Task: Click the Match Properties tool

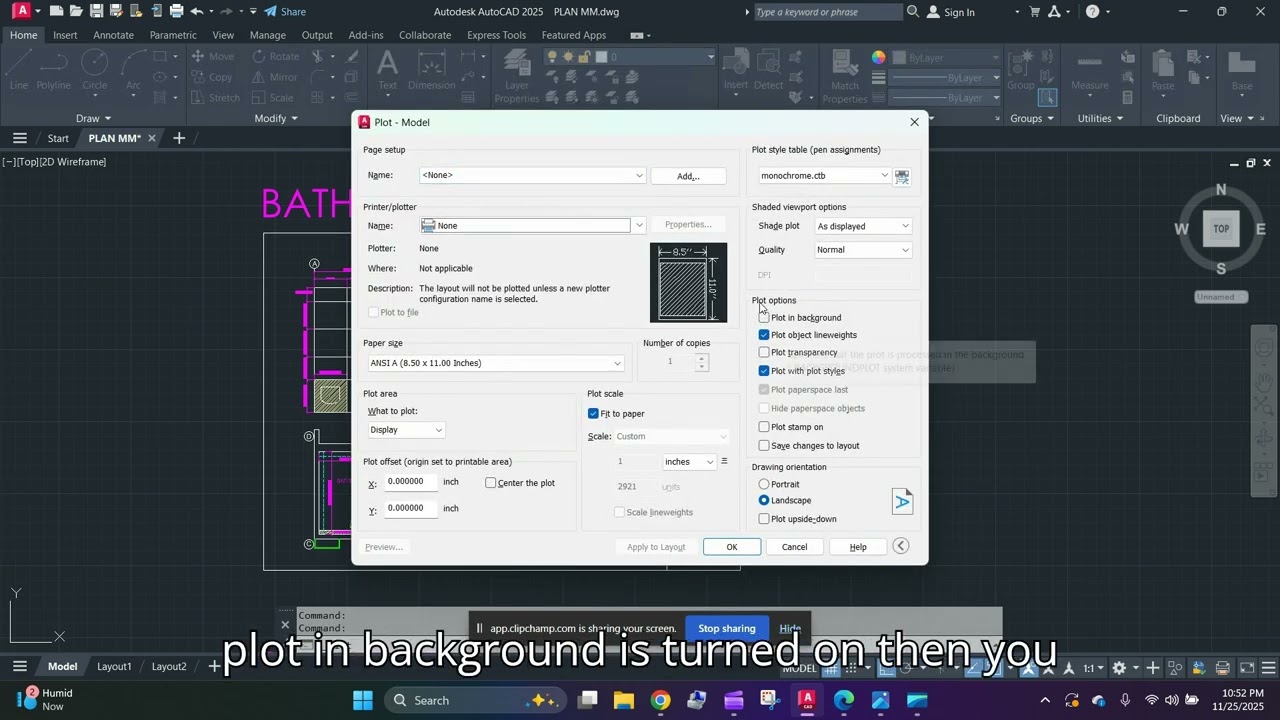Action: pyautogui.click(x=845, y=77)
